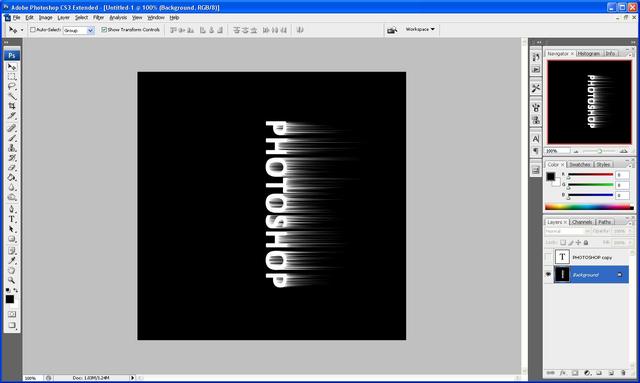Click the foreground color swatch in toolbox
640x383 pixels.
(x=9, y=299)
